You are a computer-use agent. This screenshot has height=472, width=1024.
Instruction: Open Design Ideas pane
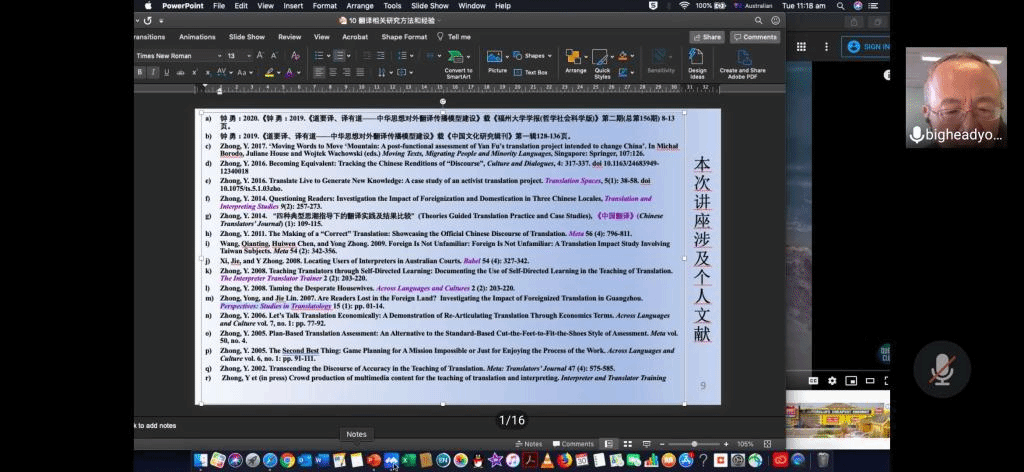[697, 64]
